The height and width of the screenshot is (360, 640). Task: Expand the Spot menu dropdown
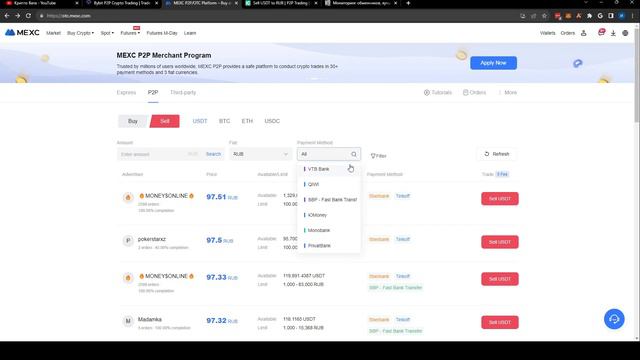pos(107,33)
